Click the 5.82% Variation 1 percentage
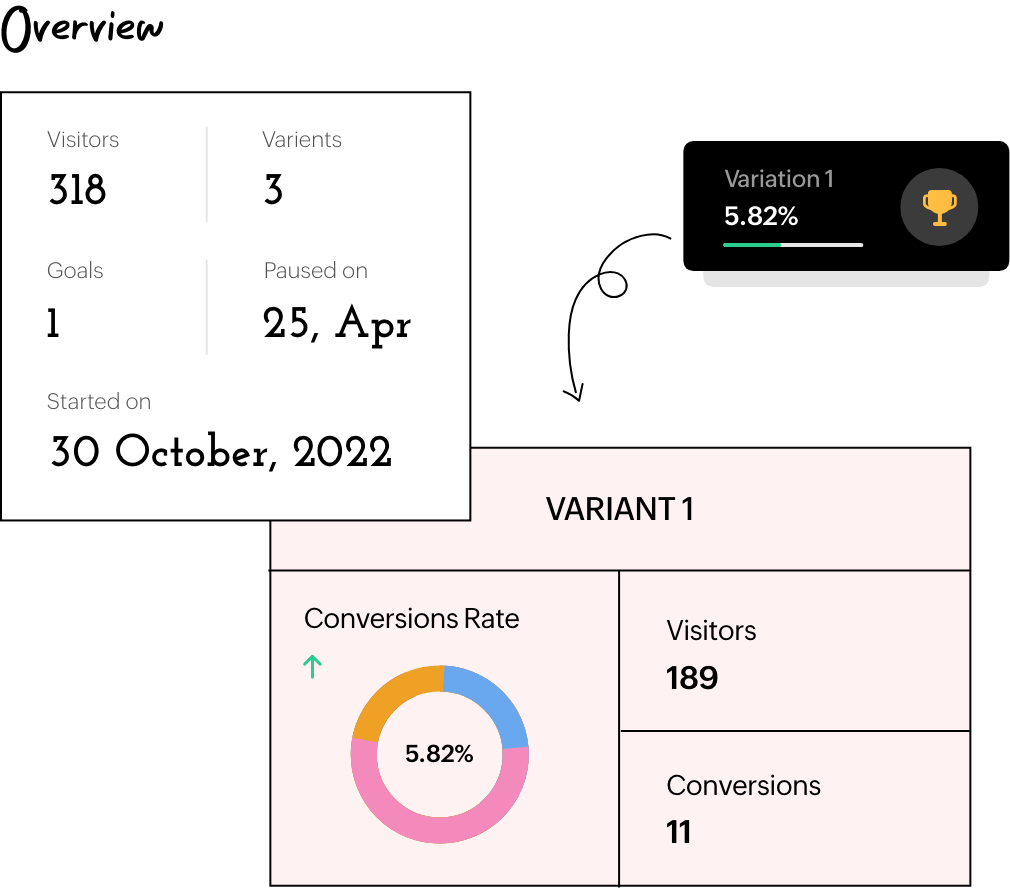 point(761,216)
